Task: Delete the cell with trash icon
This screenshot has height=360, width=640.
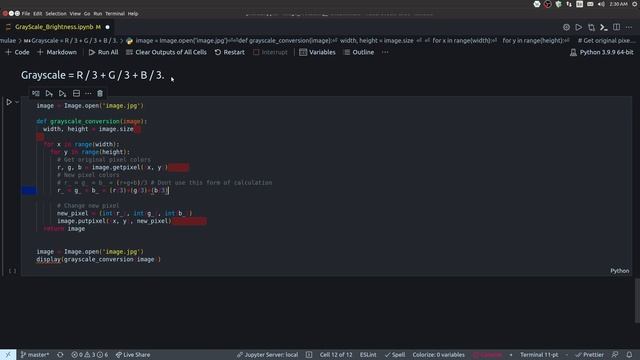Action: click(100, 93)
